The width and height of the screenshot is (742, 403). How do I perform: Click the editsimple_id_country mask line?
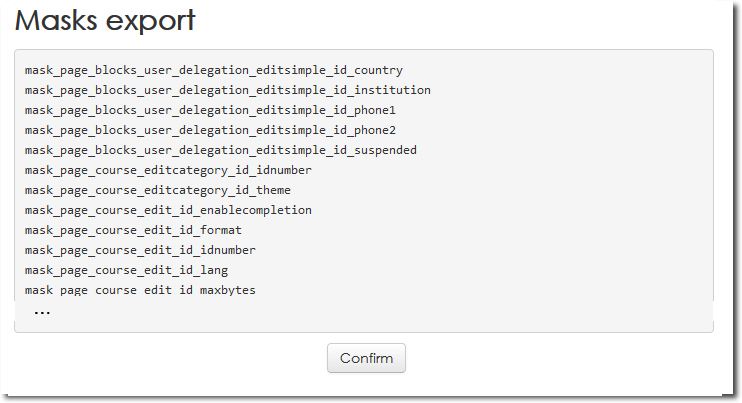pyautogui.click(x=213, y=70)
